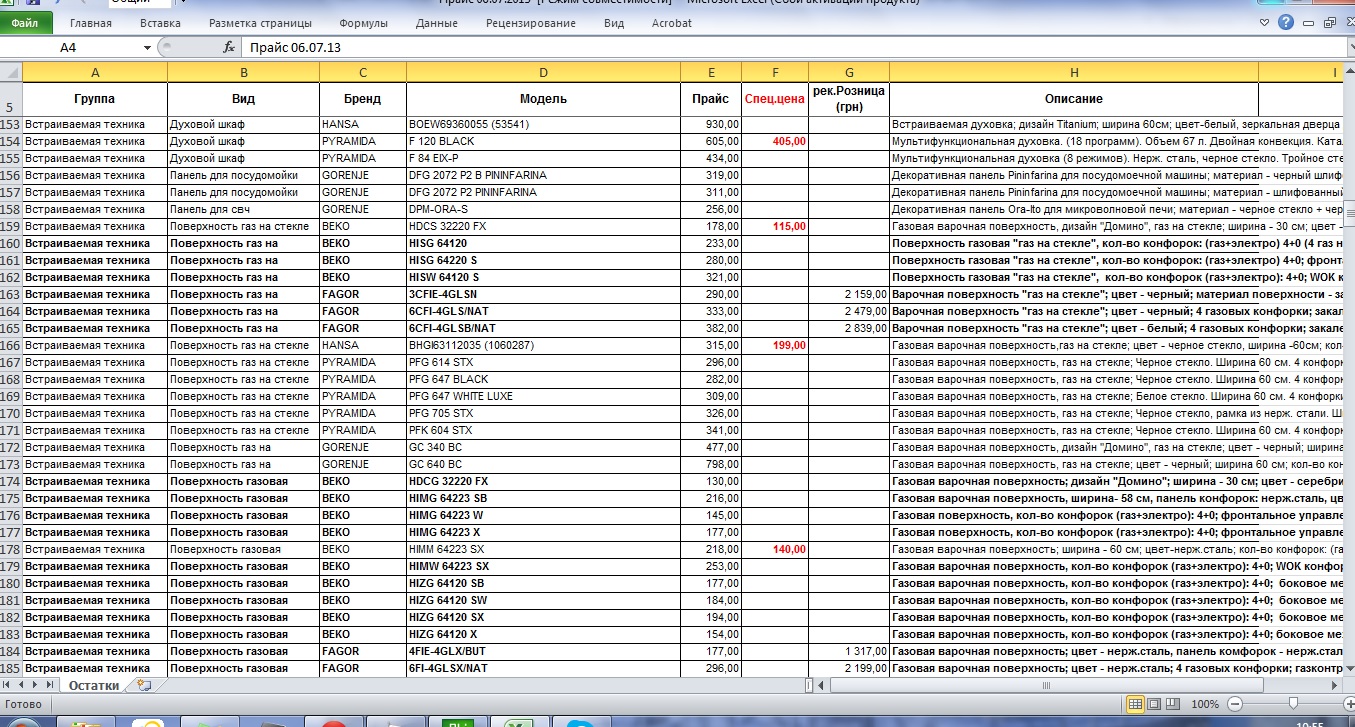Select the F 120 BLACK model cell
Viewport: 1355px width, 727px height.
pos(543,141)
